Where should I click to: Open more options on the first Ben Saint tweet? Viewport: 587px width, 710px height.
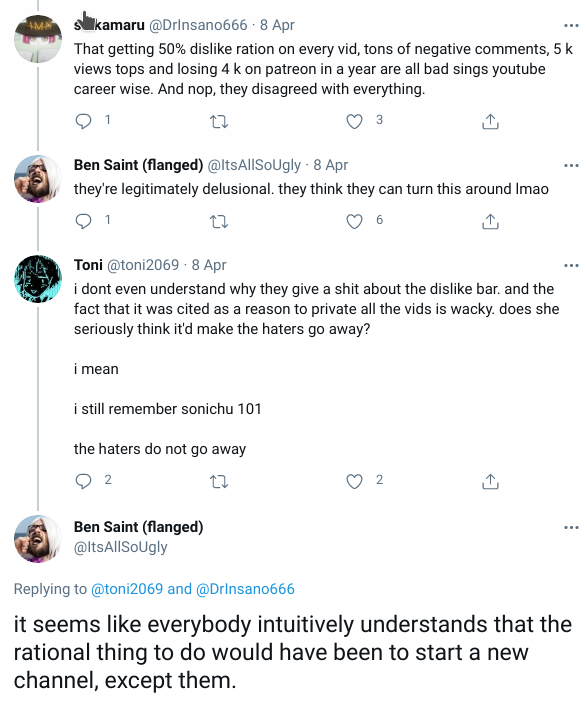point(571,165)
